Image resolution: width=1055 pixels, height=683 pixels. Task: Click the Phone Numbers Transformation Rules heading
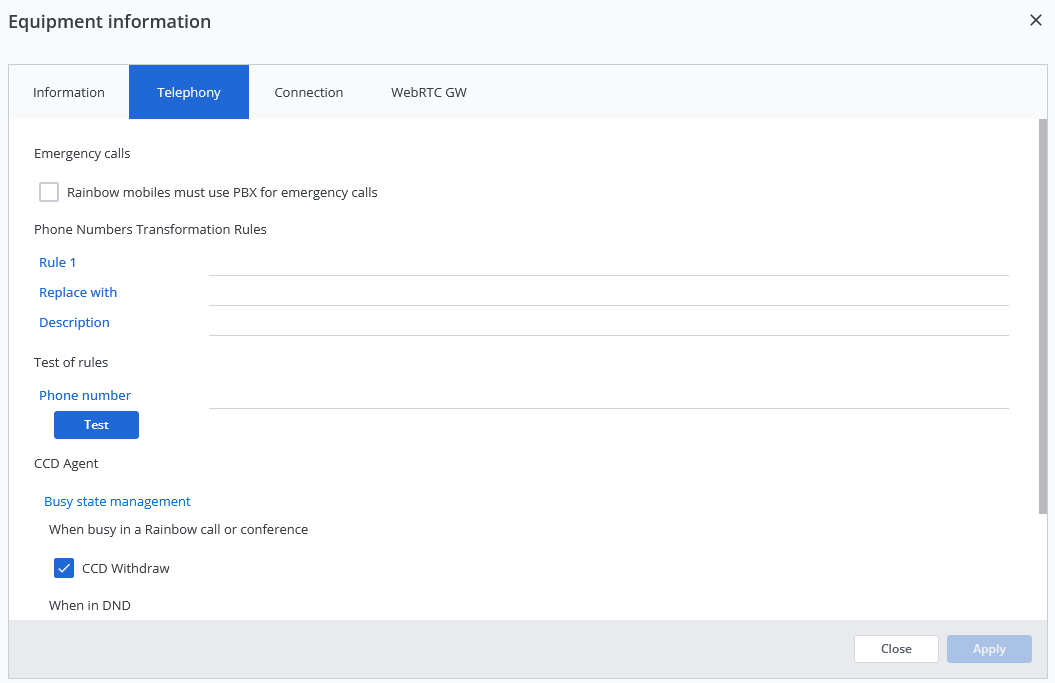tap(150, 229)
